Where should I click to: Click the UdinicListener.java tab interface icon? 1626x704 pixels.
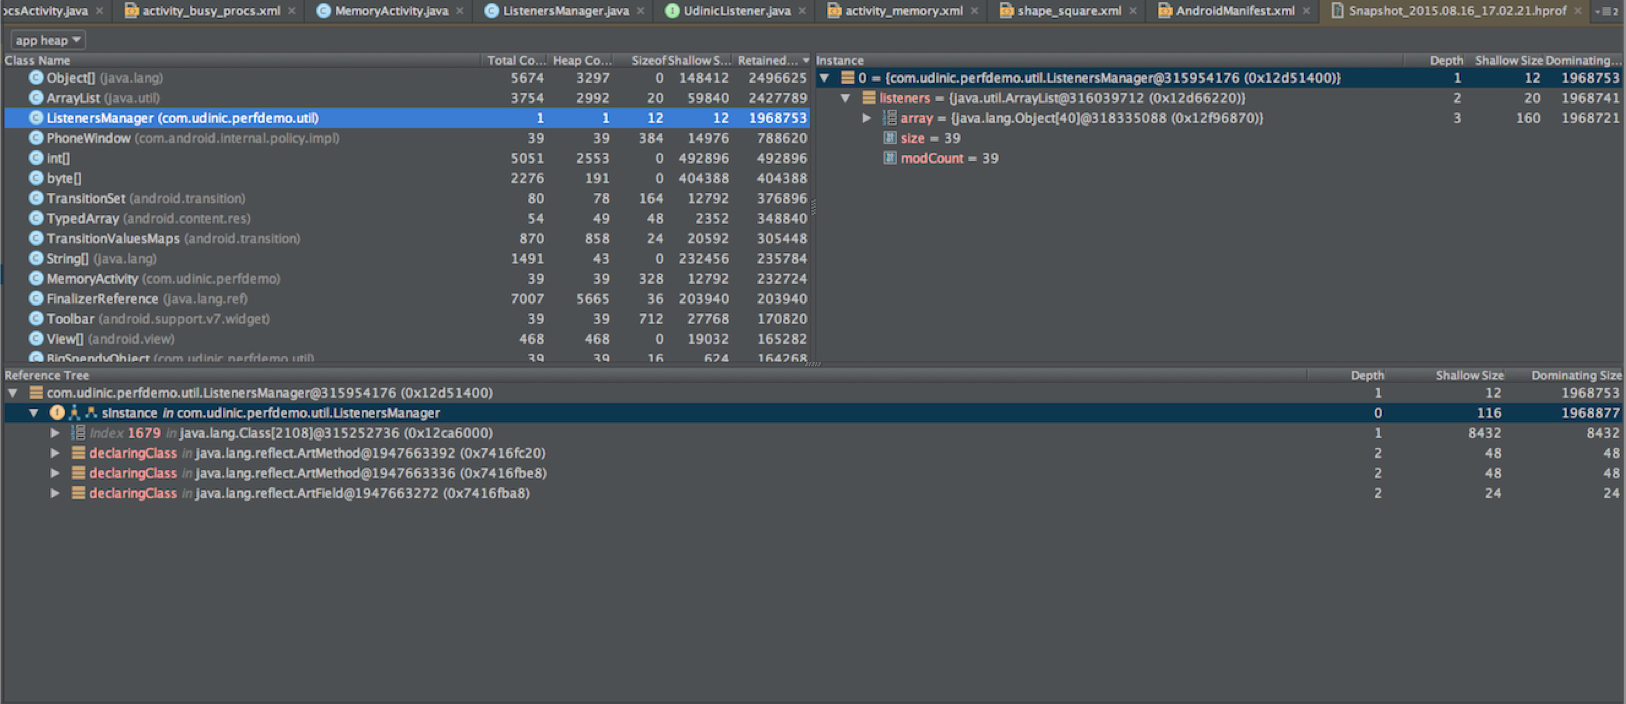[672, 11]
